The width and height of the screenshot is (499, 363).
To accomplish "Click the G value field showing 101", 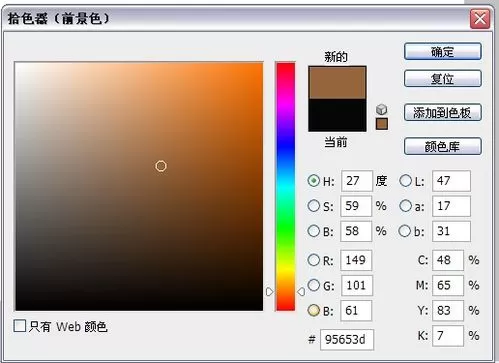I will (356, 285).
